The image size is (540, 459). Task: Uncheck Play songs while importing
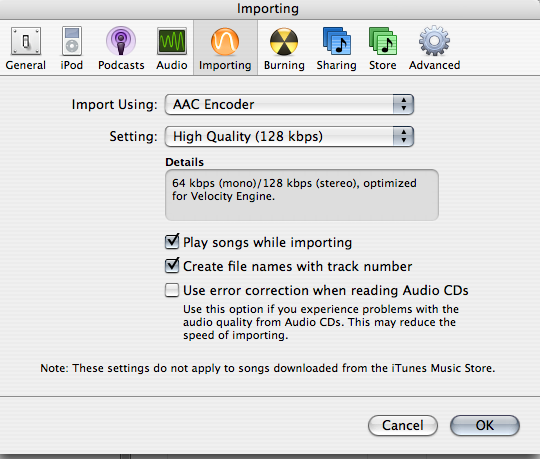click(172, 241)
